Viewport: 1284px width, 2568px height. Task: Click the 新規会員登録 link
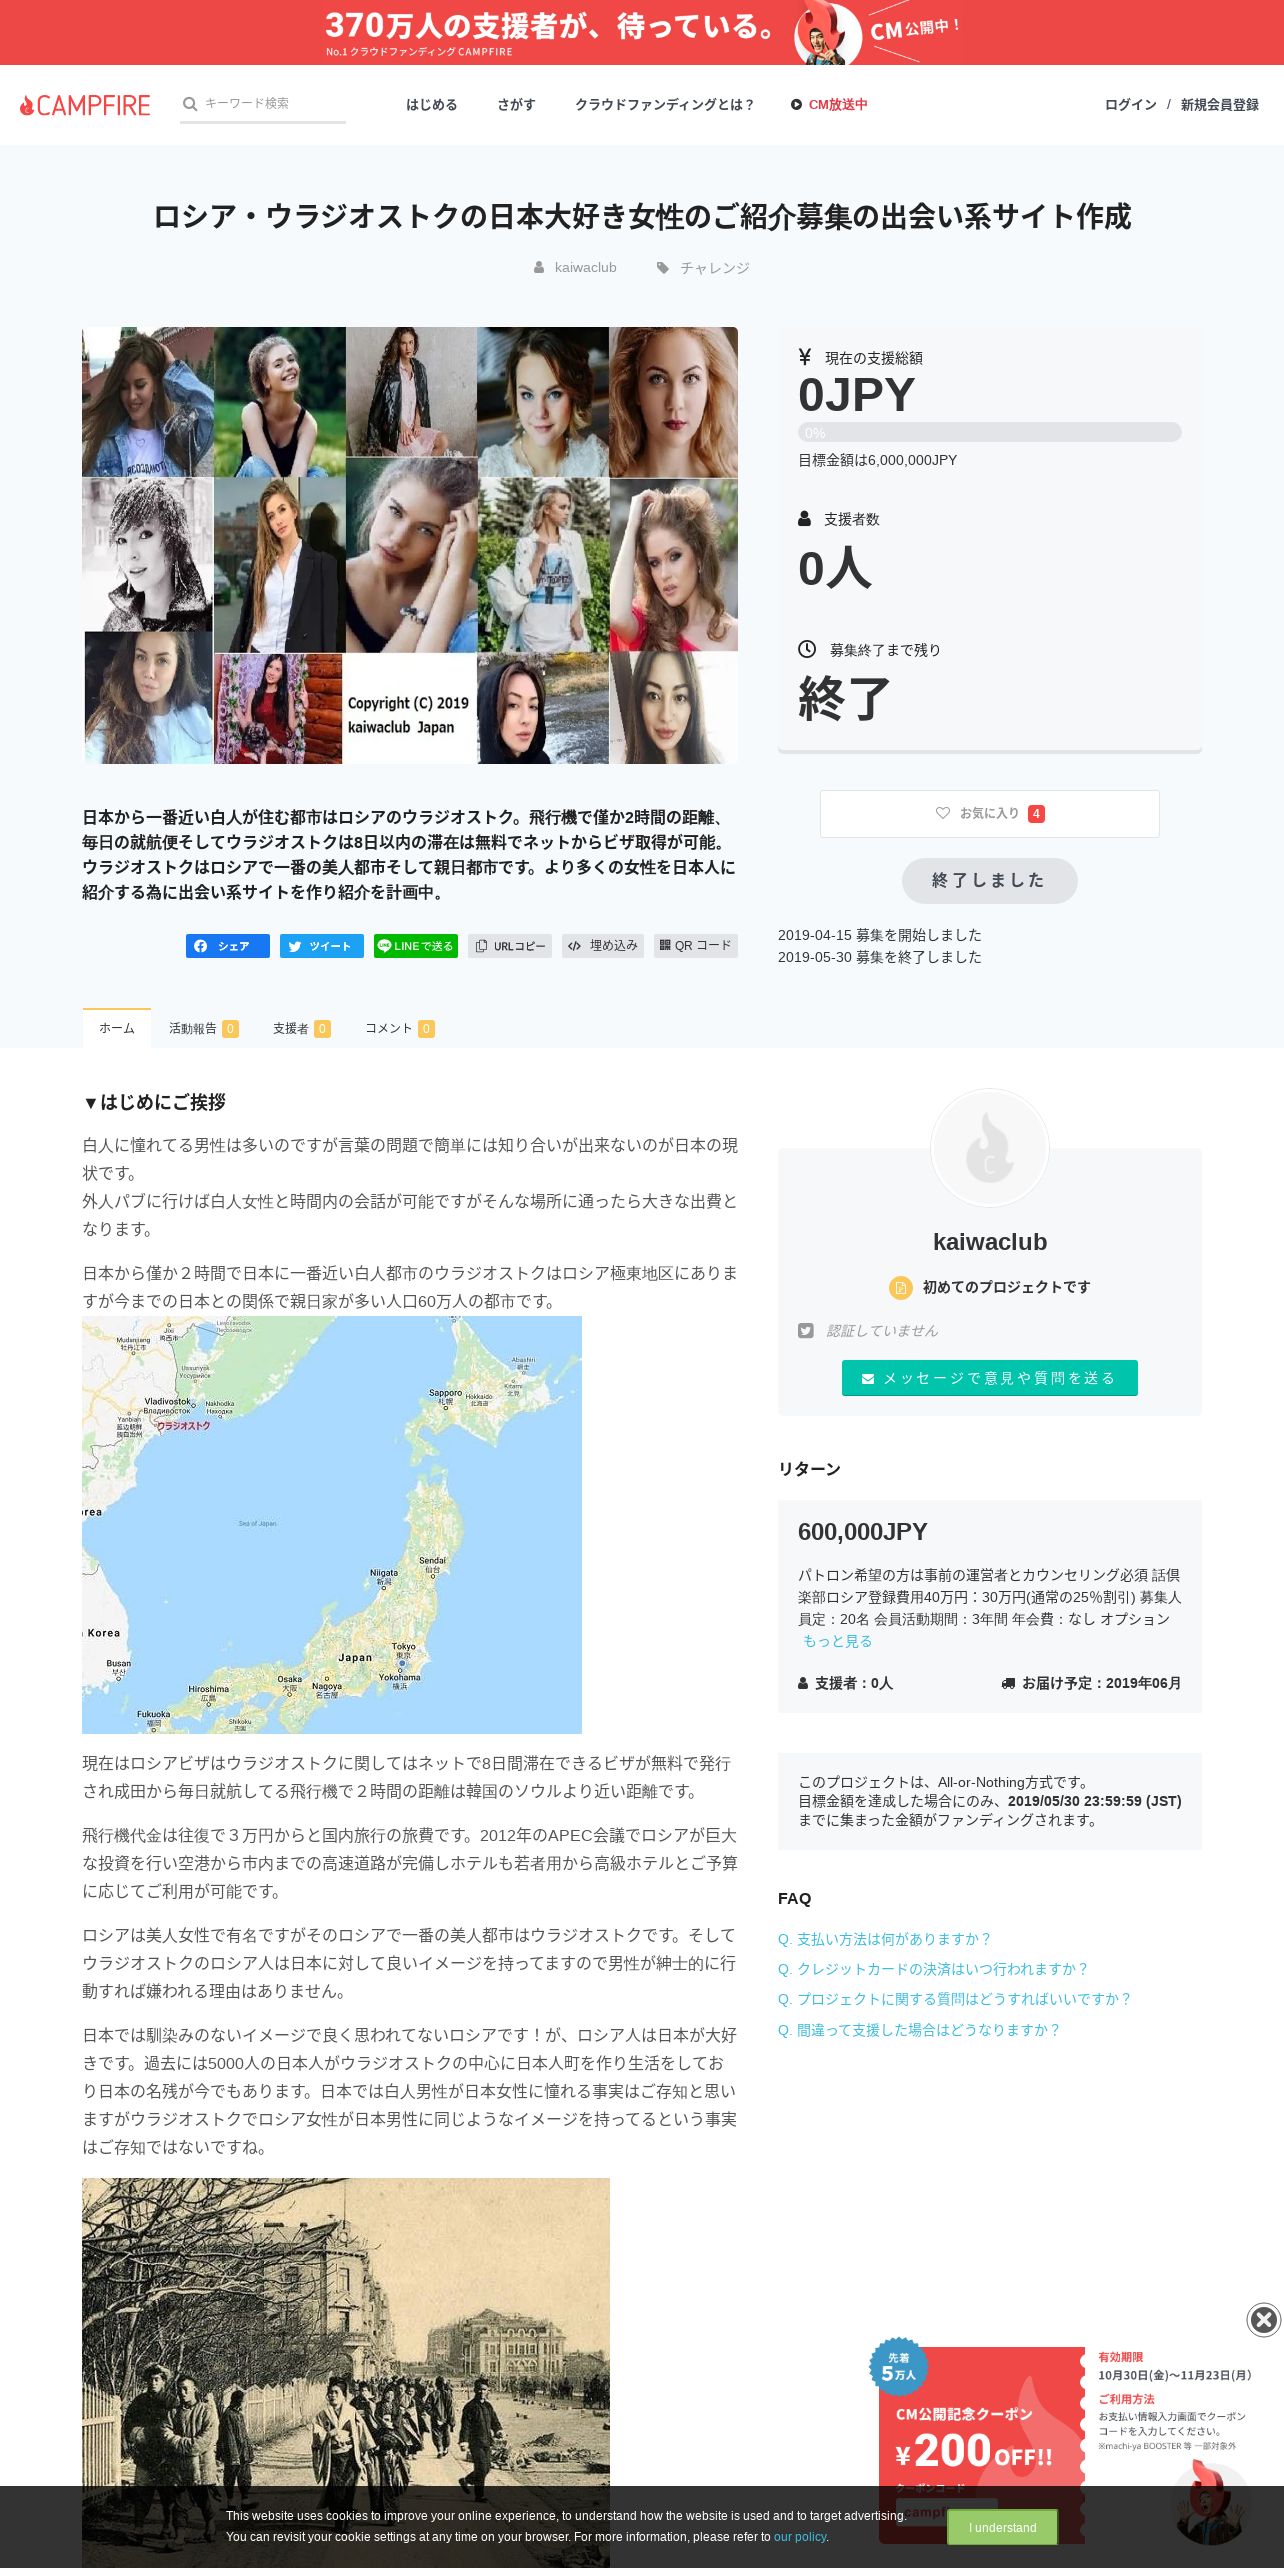pos(1219,105)
